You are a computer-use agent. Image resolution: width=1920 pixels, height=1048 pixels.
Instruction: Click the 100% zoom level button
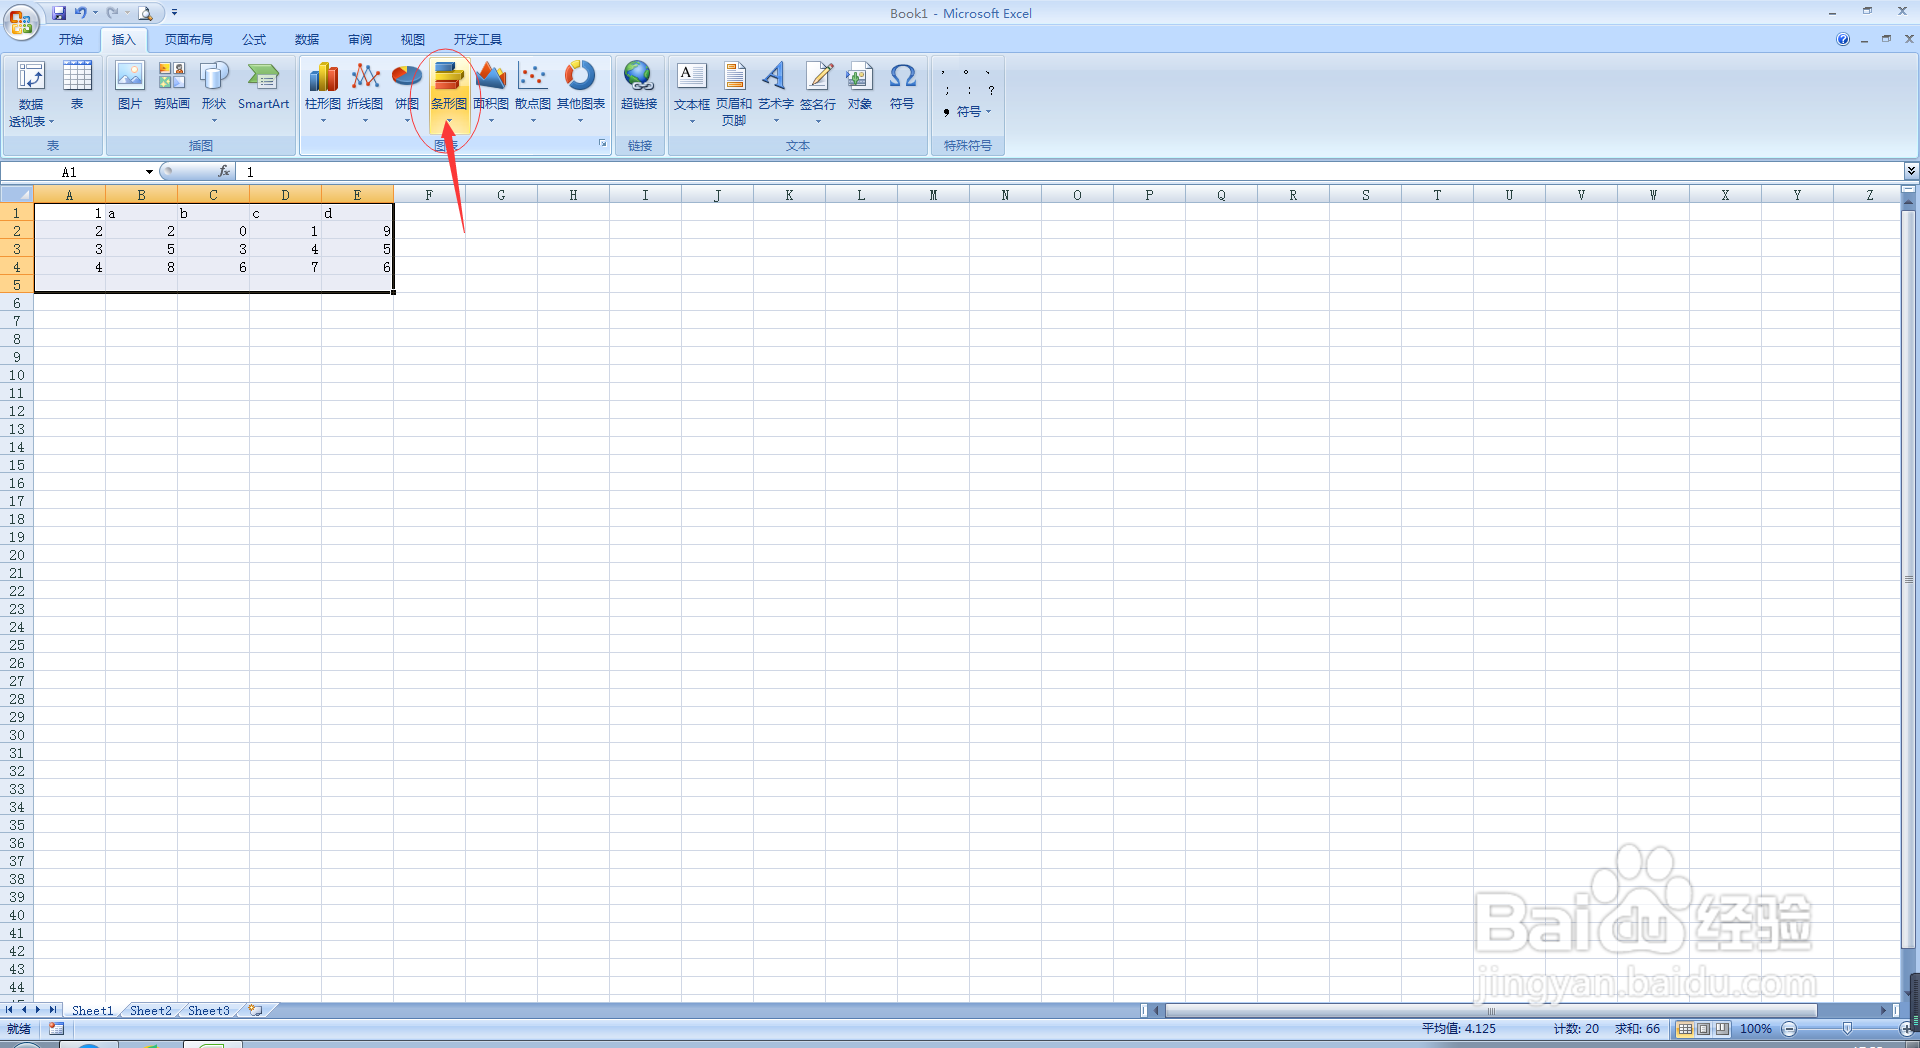[1756, 1028]
